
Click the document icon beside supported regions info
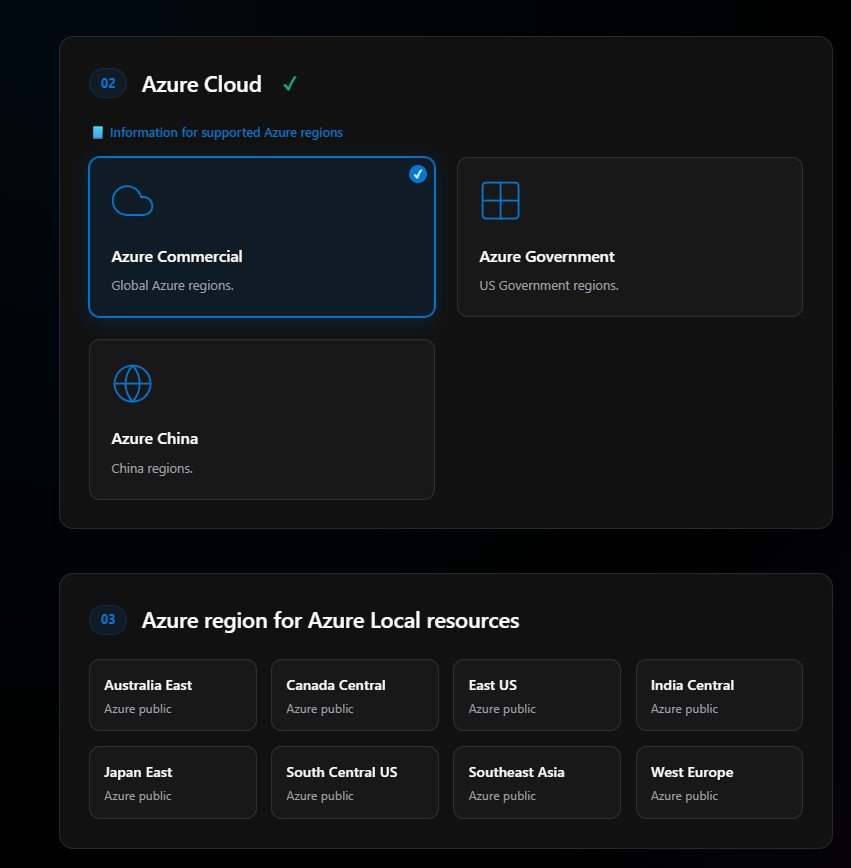click(x=98, y=133)
